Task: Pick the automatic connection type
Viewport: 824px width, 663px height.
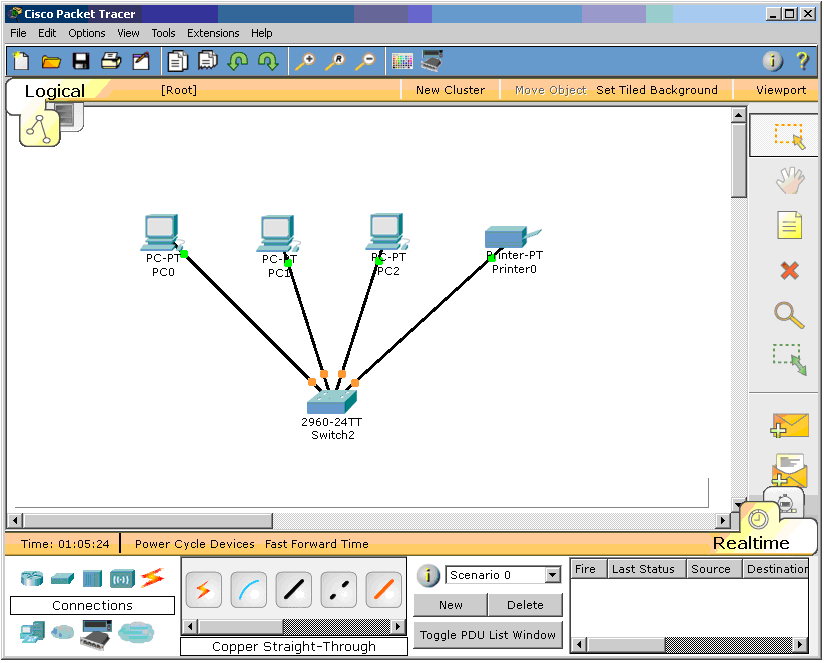Action: (204, 590)
